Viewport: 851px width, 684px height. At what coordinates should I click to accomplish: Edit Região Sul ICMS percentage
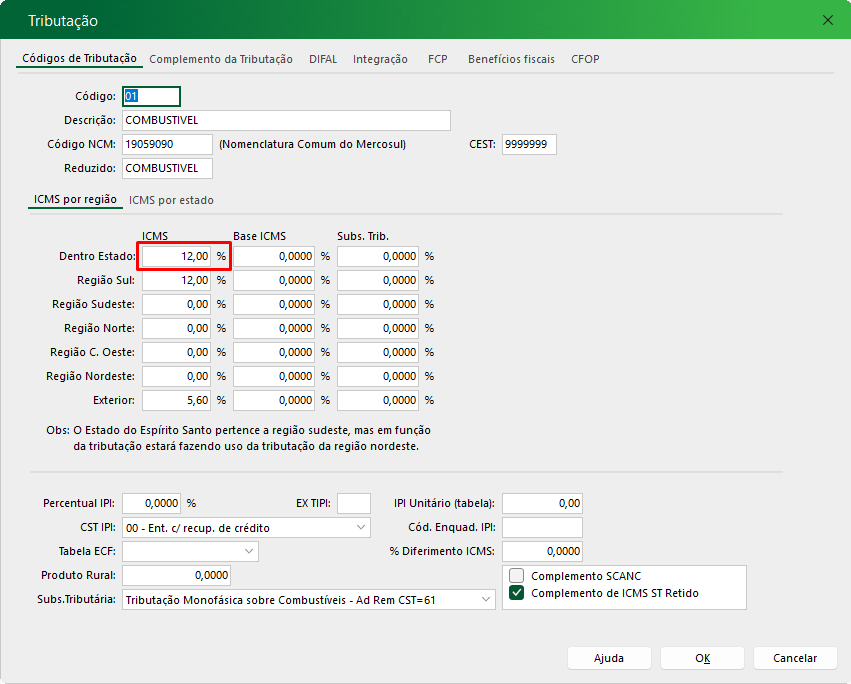pyautogui.click(x=176, y=280)
